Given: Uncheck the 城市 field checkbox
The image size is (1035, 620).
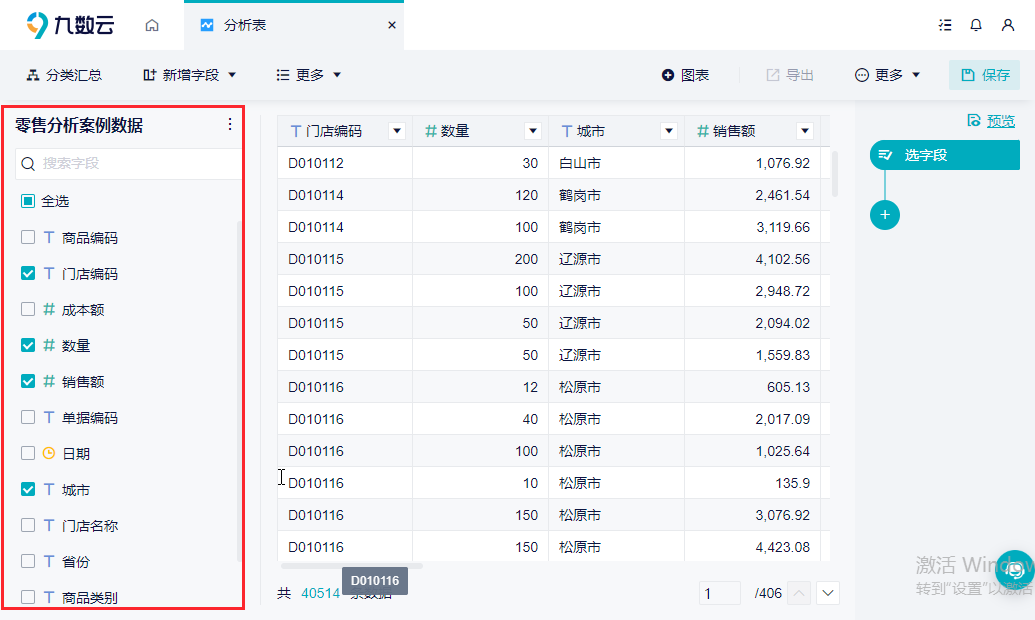Looking at the screenshot, I should point(28,489).
